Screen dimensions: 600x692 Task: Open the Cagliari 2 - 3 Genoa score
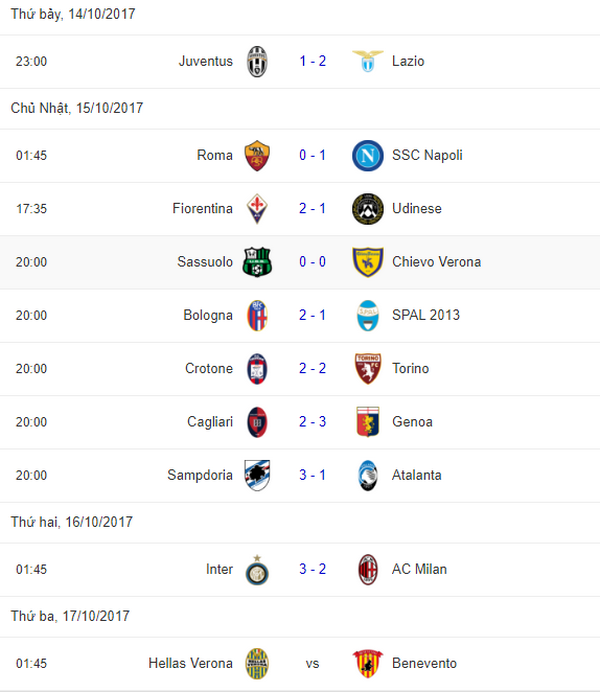point(312,422)
